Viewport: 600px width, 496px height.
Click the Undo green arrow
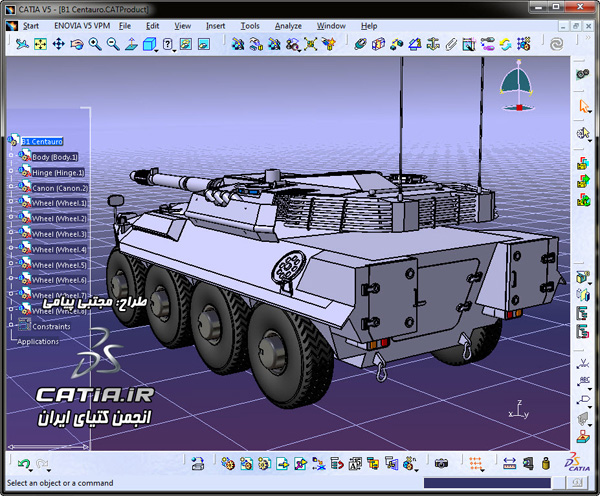(24, 463)
